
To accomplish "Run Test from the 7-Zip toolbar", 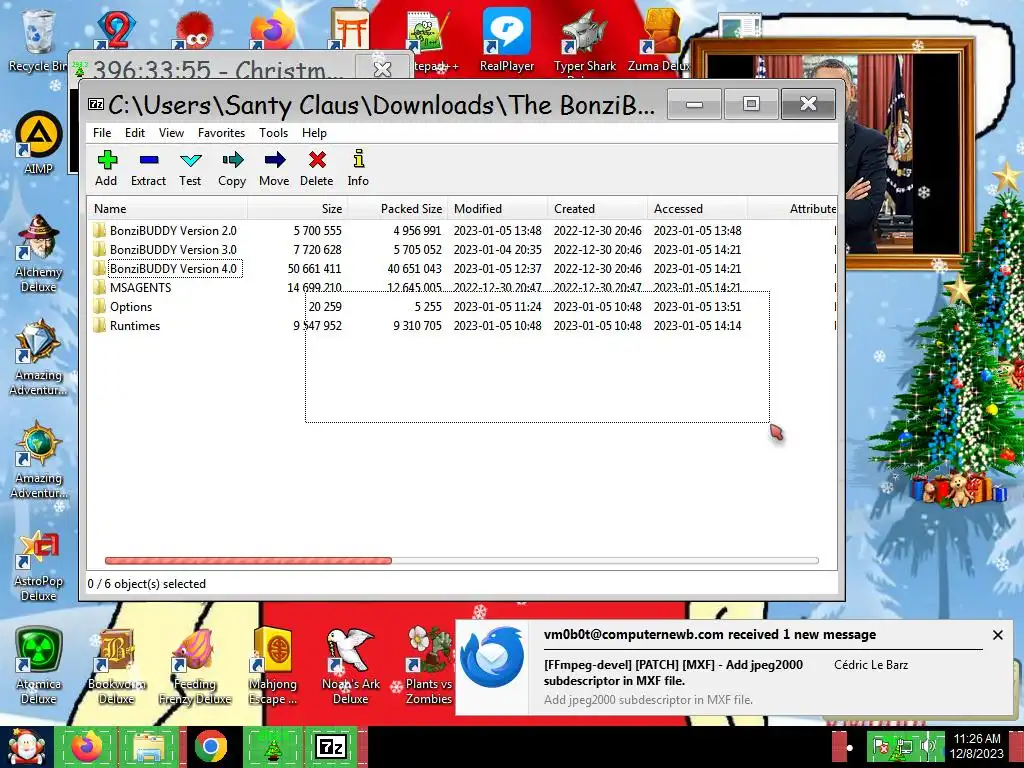I will pyautogui.click(x=190, y=168).
